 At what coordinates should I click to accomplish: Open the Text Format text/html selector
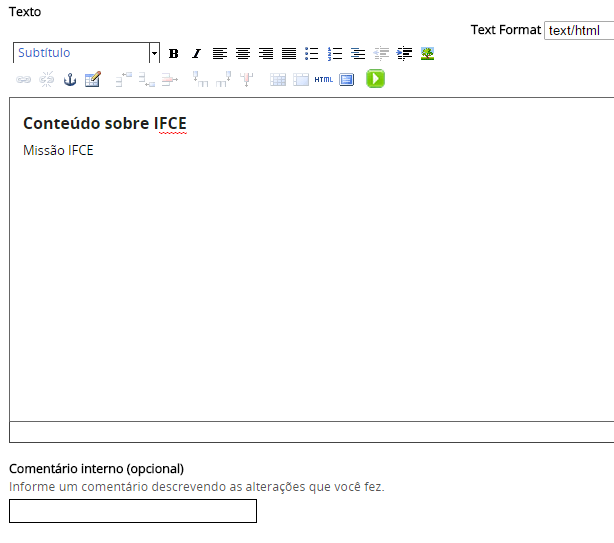pos(579,30)
